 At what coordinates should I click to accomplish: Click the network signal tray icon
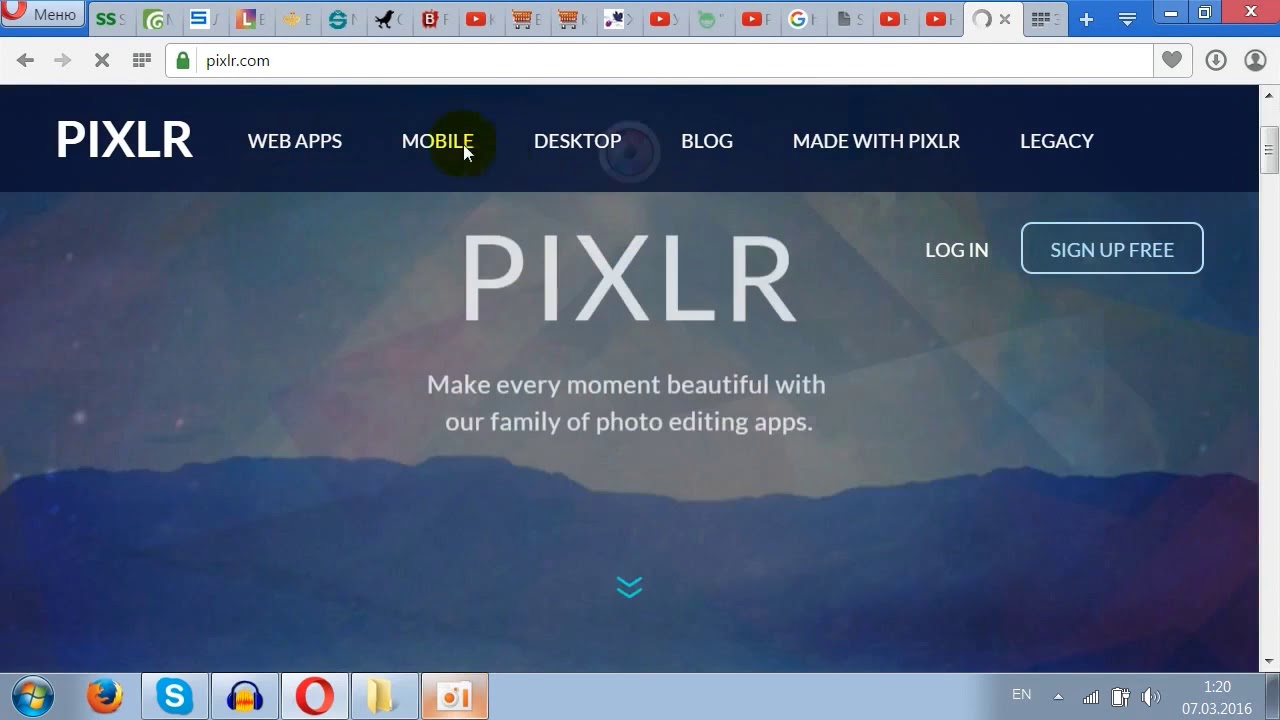pos(1091,697)
